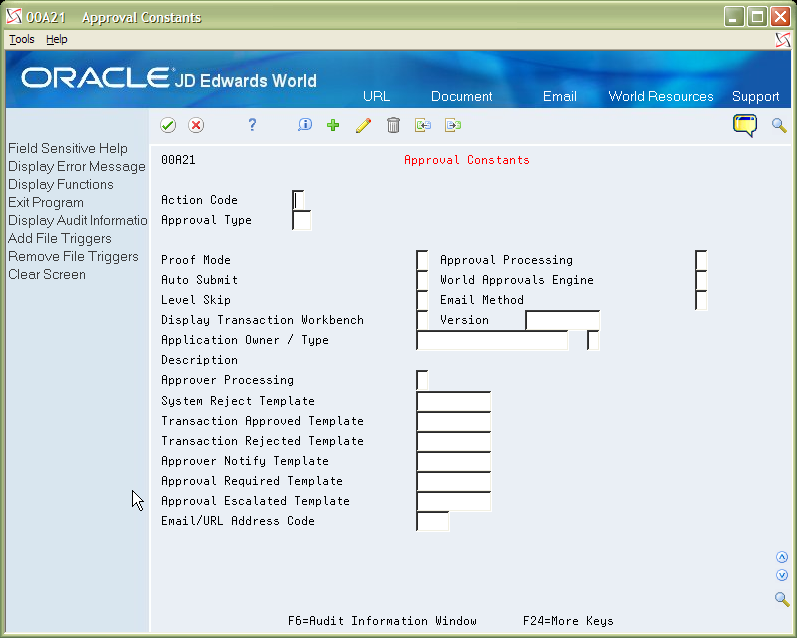This screenshot has width=797, height=638.
Task: Click the Approval Processing field
Action: 701,260
